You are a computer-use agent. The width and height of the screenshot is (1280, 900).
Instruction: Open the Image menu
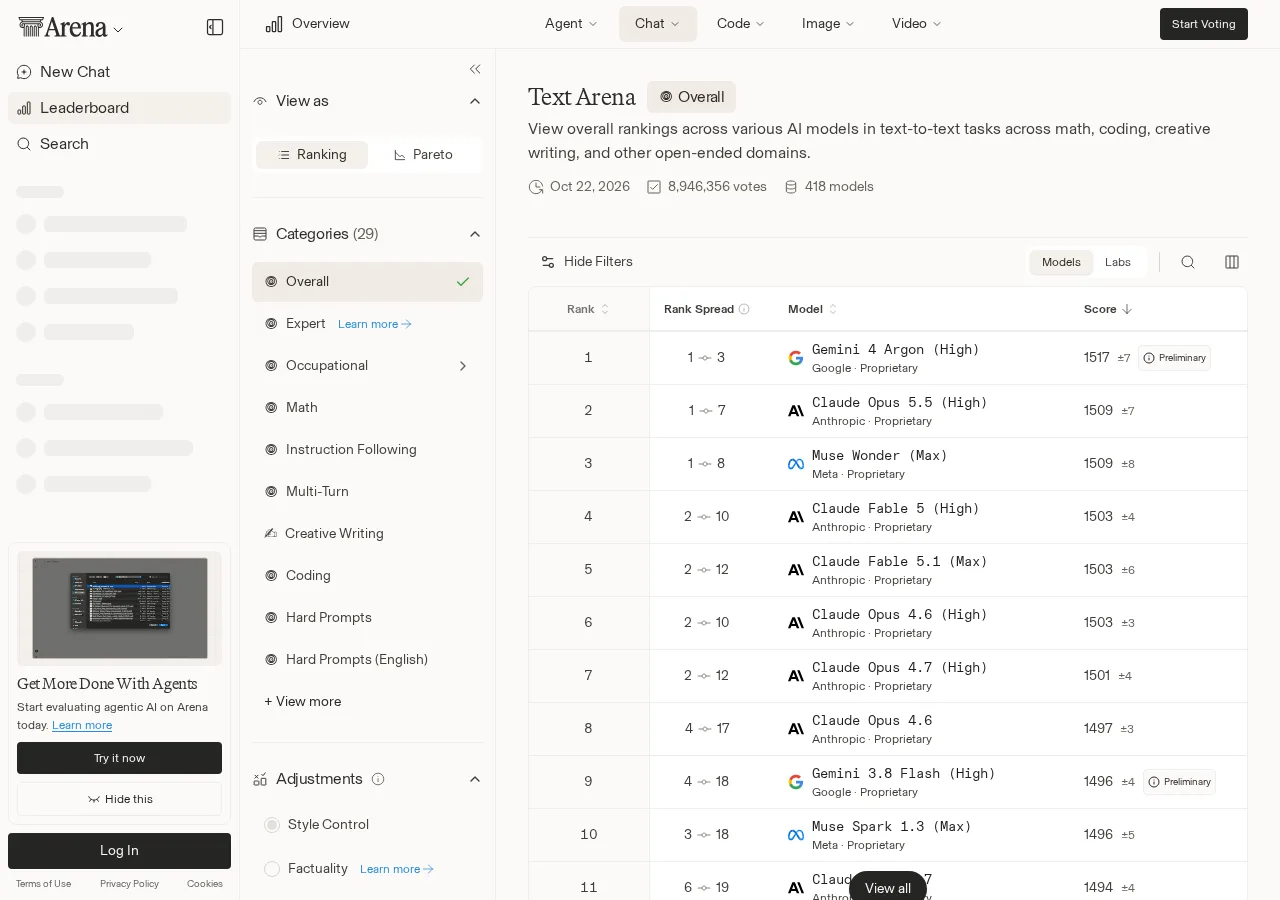[828, 24]
